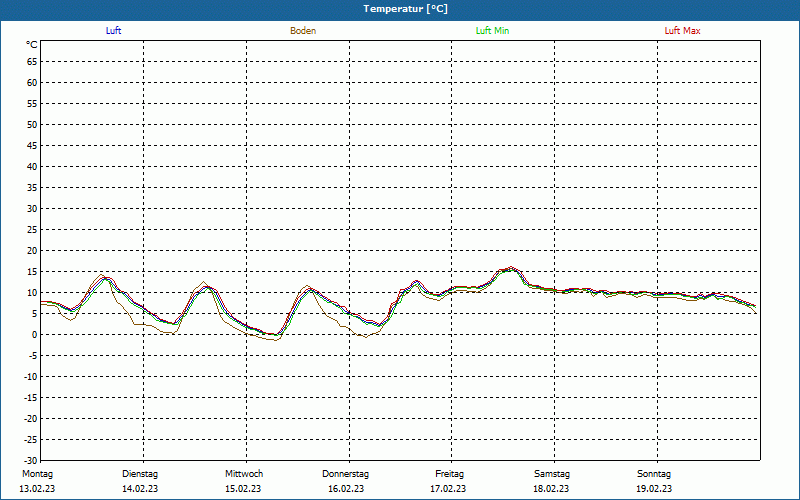This screenshot has width=800, height=500.
Task: Click the 35 value on the y-axis
Action: tap(32, 188)
